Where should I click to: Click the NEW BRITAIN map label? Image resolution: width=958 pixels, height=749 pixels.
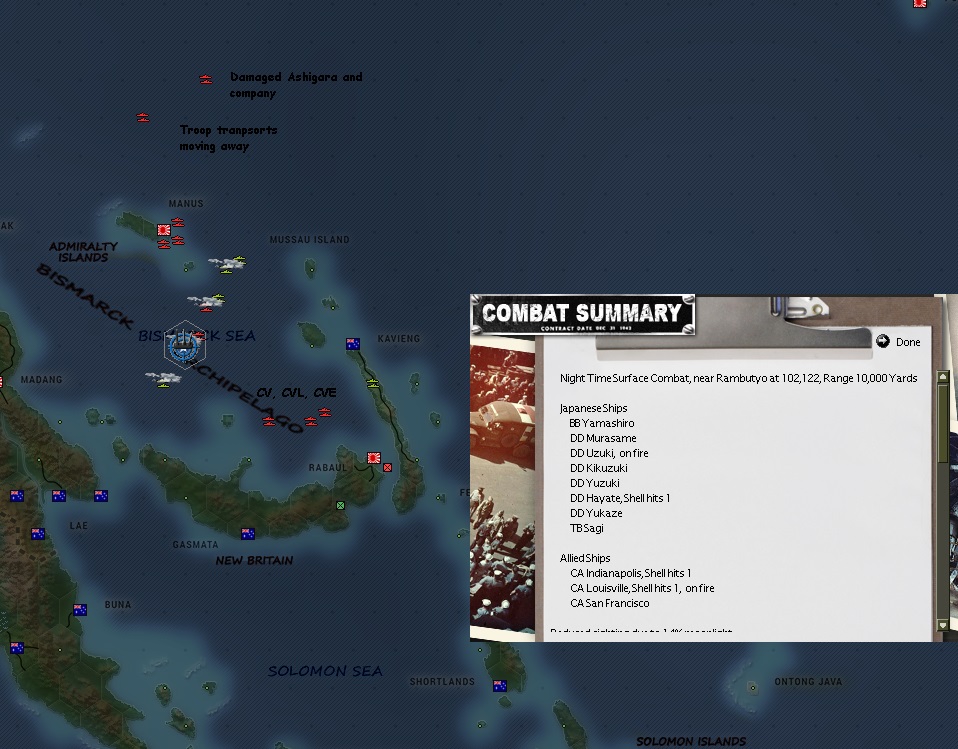click(254, 560)
